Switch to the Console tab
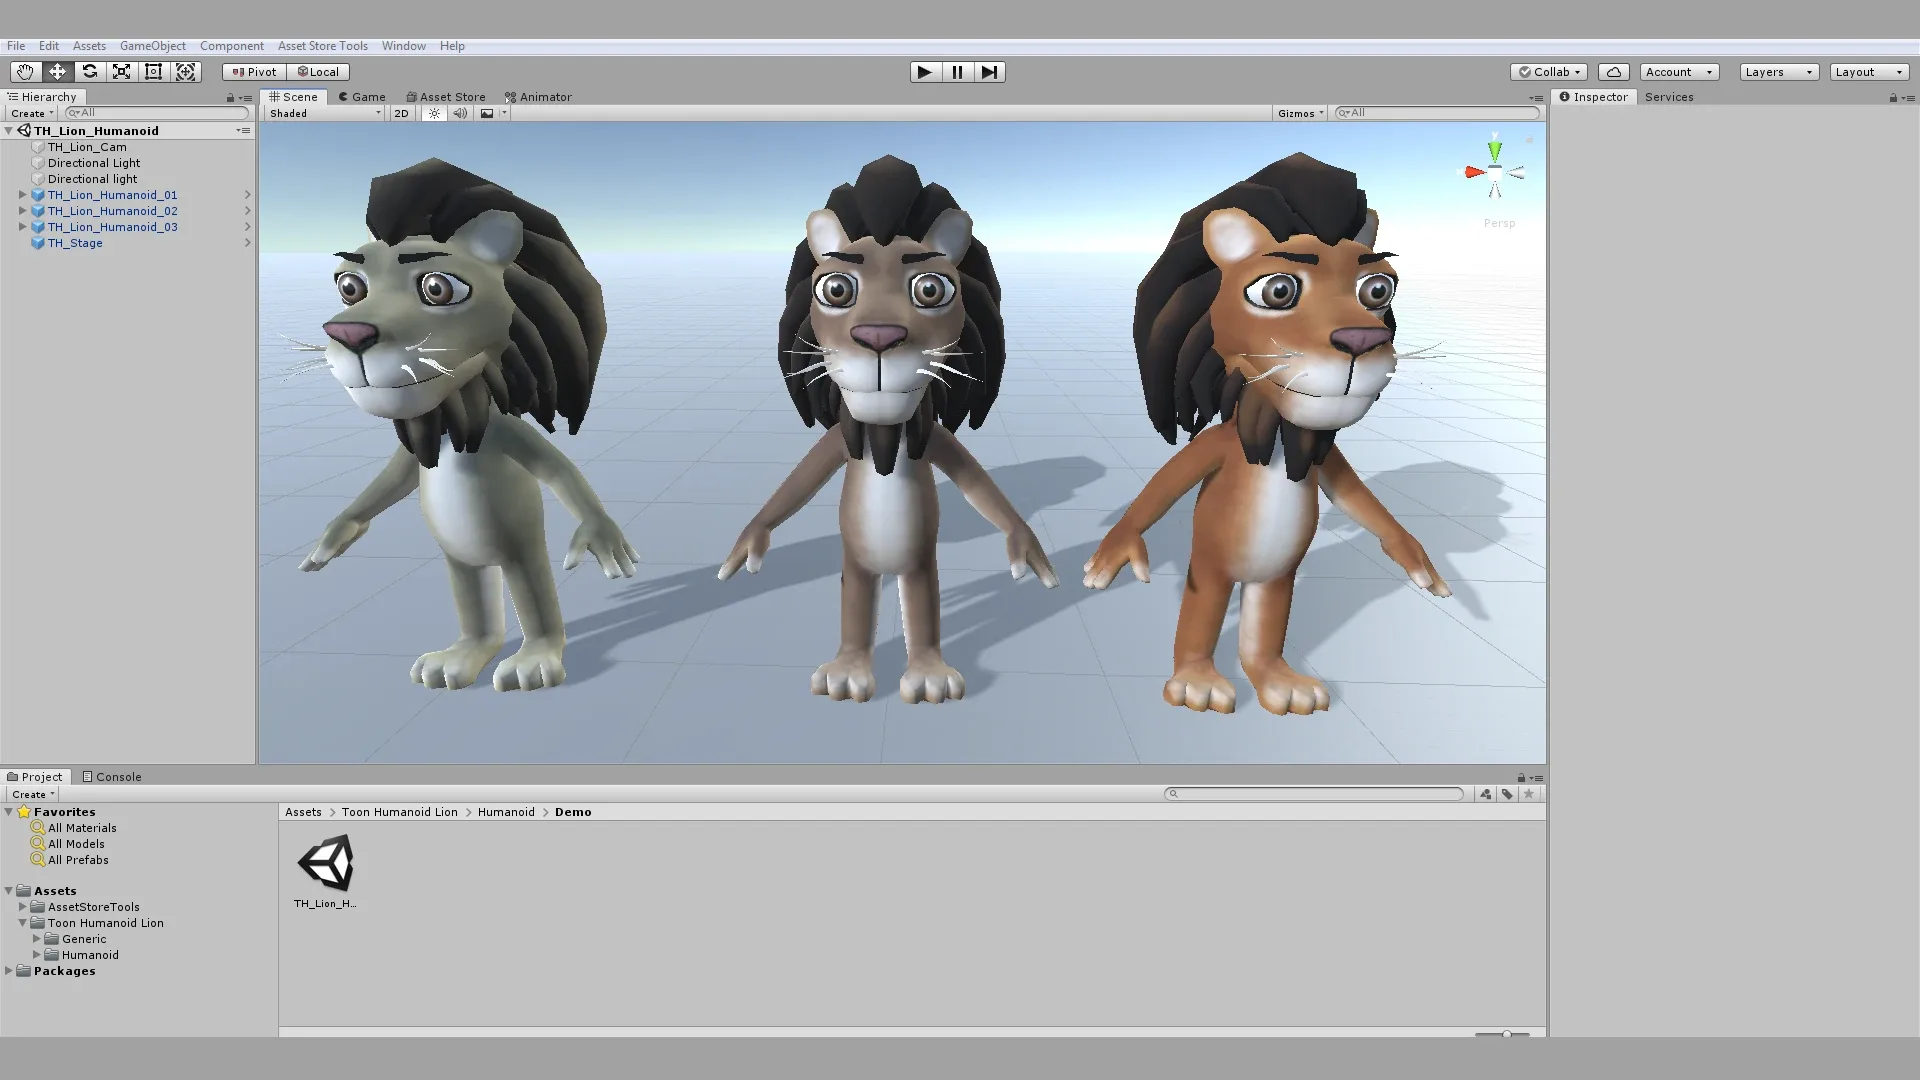The image size is (1920, 1080). [x=112, y=777]
